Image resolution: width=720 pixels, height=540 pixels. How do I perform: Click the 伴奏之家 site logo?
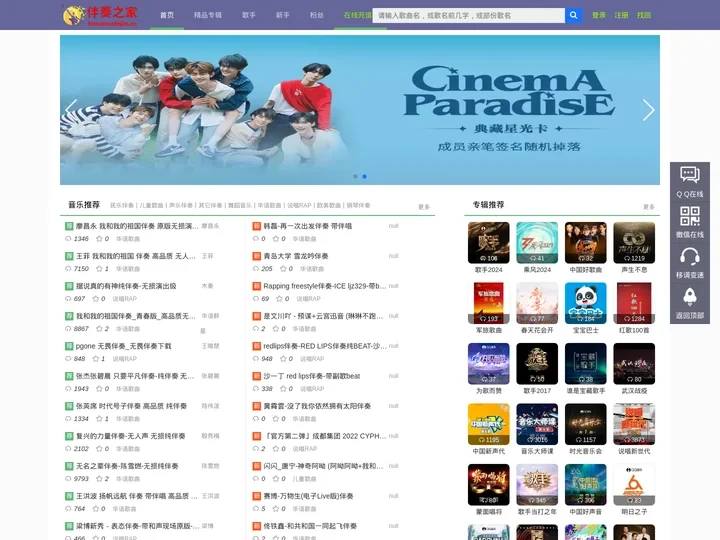pos(100,15)
